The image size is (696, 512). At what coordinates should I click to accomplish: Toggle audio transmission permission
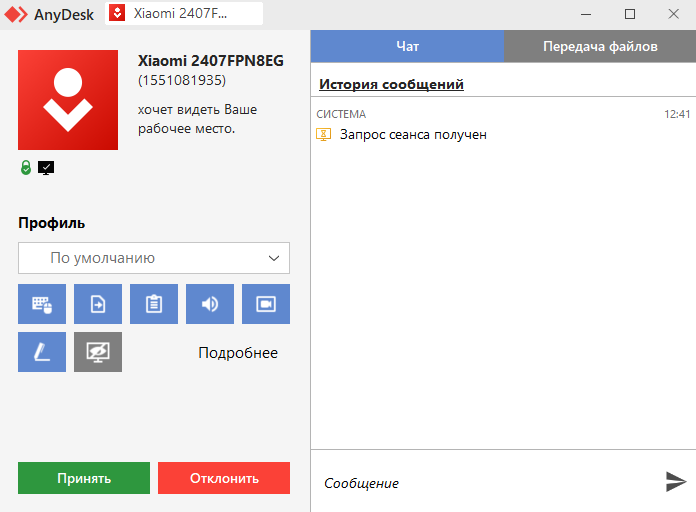coord(210,304)
